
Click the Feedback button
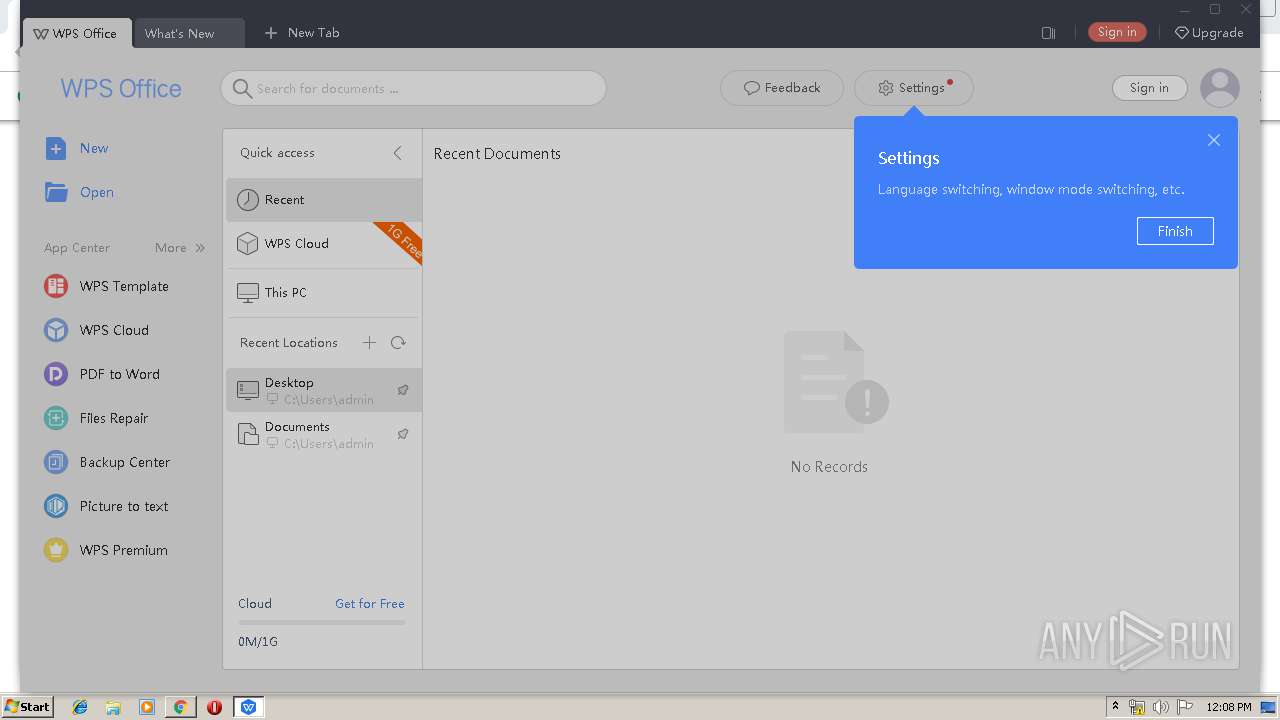tap(782, 88)
